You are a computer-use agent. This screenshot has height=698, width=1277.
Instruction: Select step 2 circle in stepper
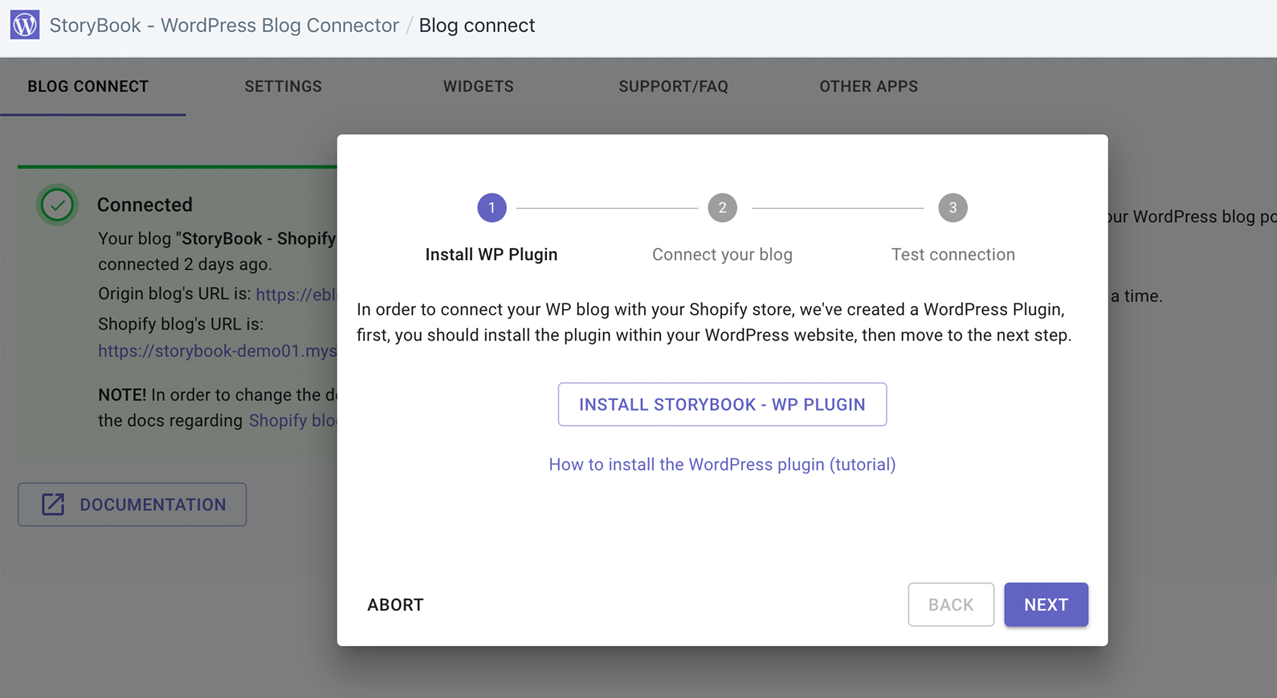(x=722, y=208)
